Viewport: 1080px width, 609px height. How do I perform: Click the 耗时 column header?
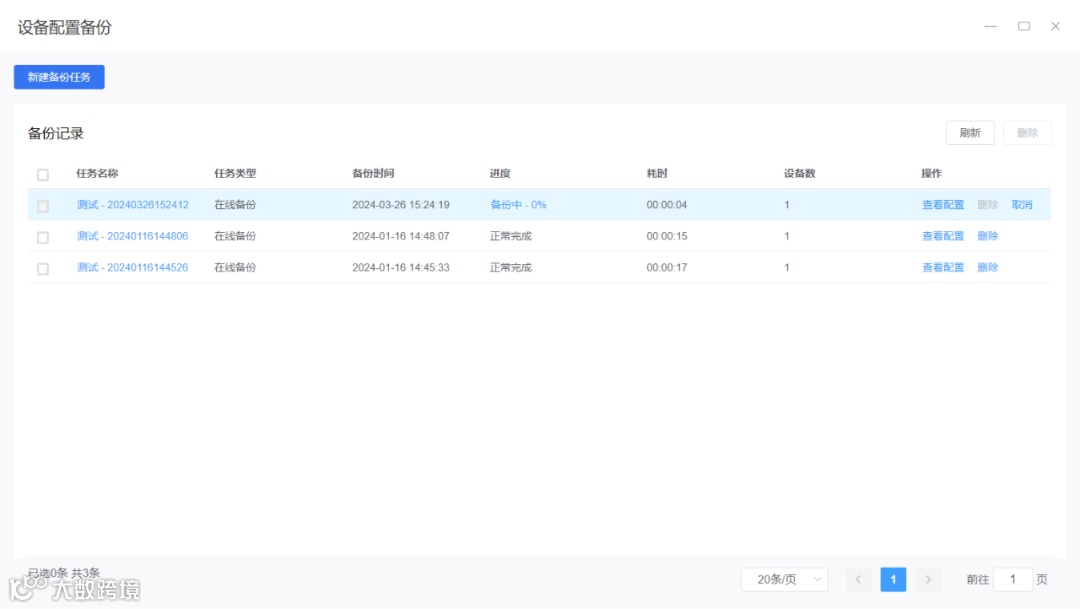656,174
